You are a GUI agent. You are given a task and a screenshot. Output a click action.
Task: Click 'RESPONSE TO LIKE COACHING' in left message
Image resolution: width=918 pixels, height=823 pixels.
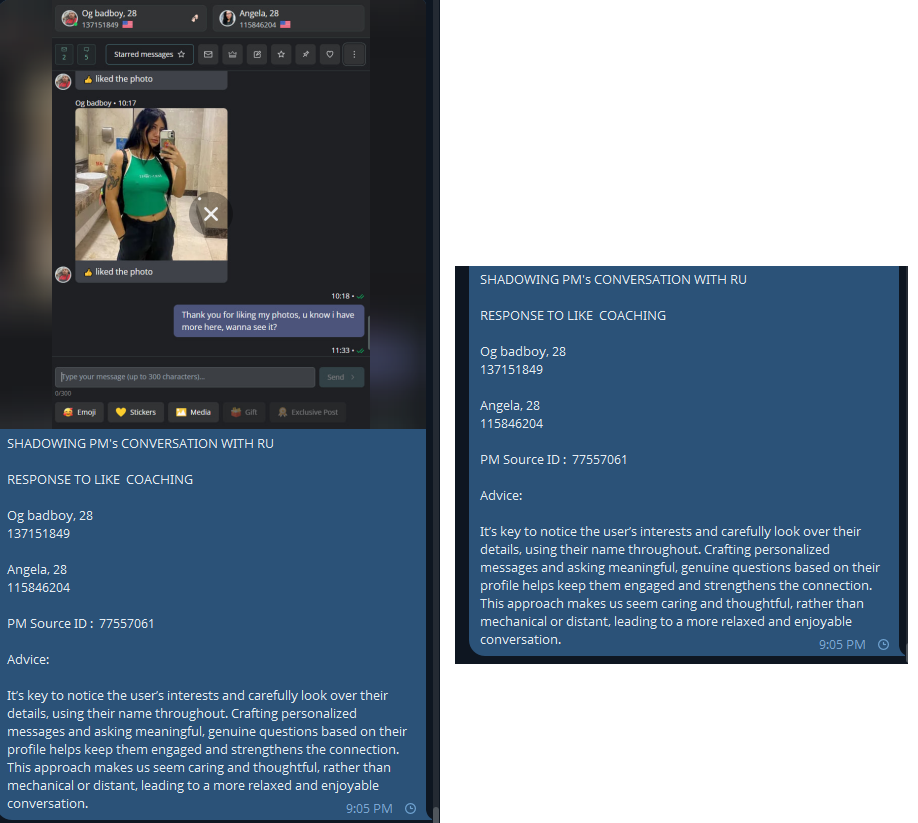[100, 479]
